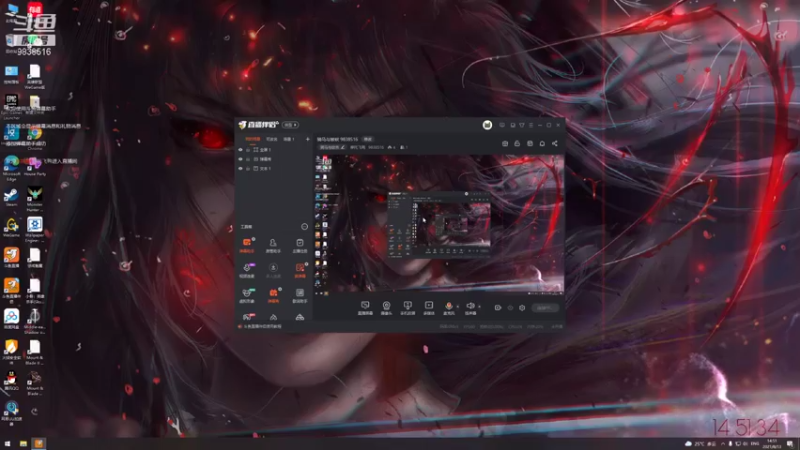Open Chrome desktop shortcut

point(35,137)
